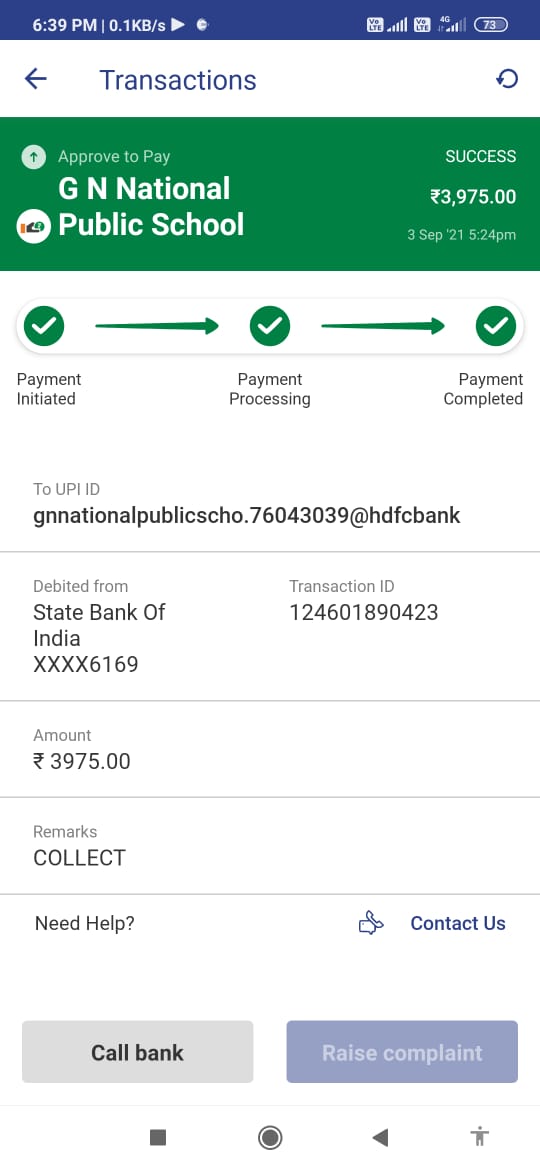
Task: Tap the State Bank Of India account
Action: [x=99, y=638]
